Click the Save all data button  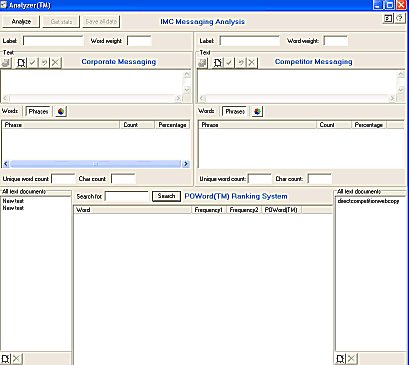point(101,22)
